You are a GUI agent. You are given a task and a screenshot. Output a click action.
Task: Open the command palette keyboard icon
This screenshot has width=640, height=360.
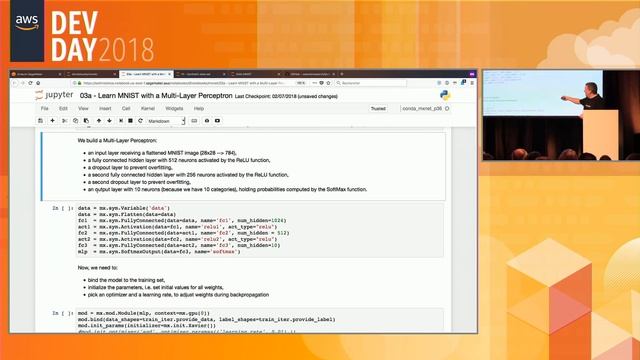tap(194, 121)
